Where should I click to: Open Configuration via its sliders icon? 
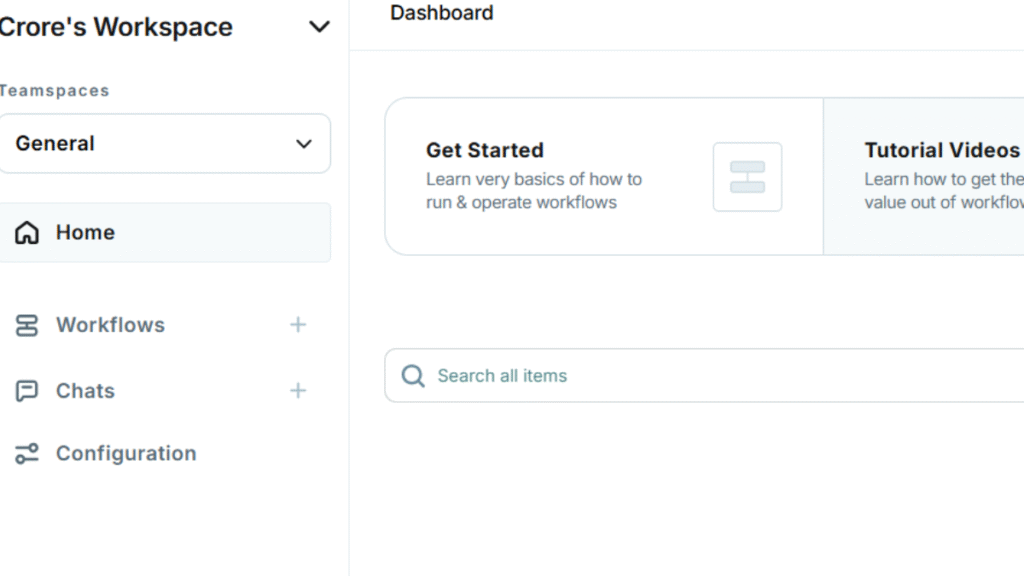tap(26, 453)
